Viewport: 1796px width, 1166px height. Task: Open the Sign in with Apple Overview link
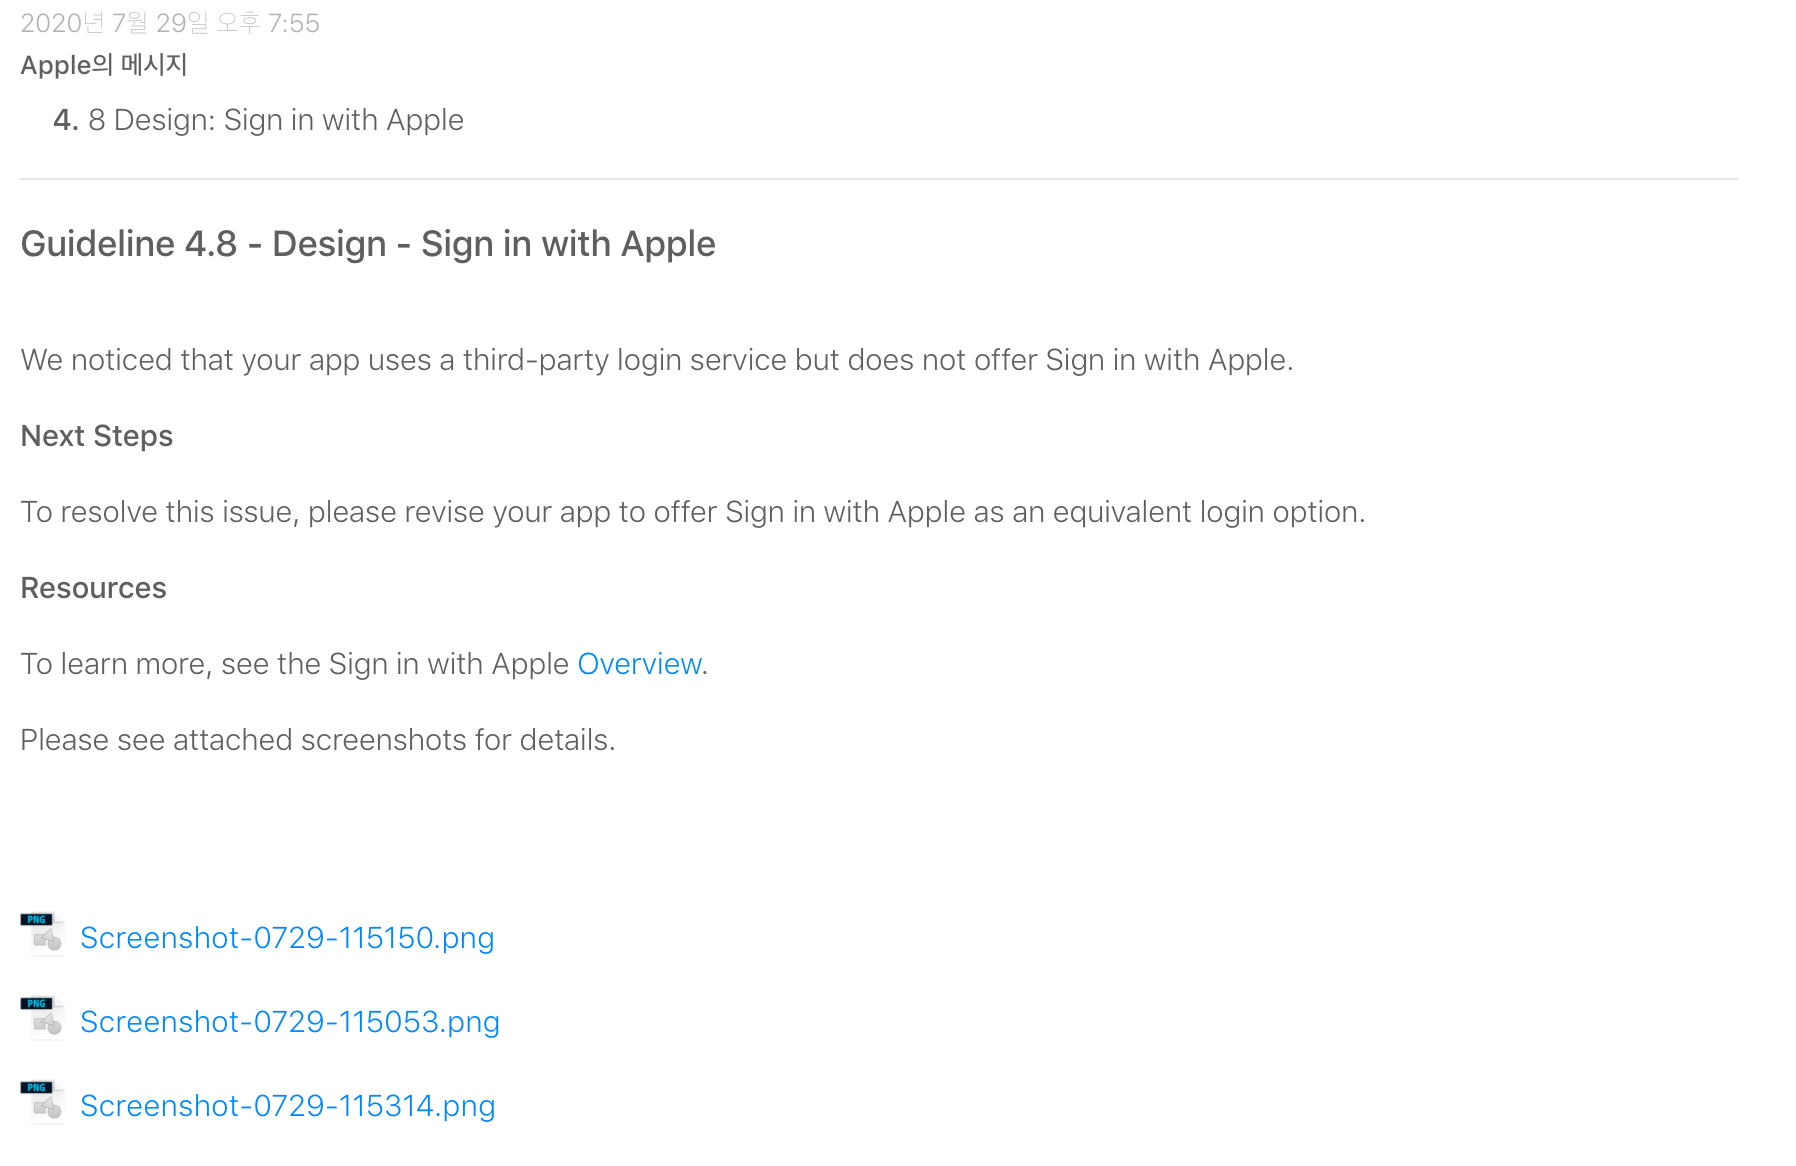(639, 664)
